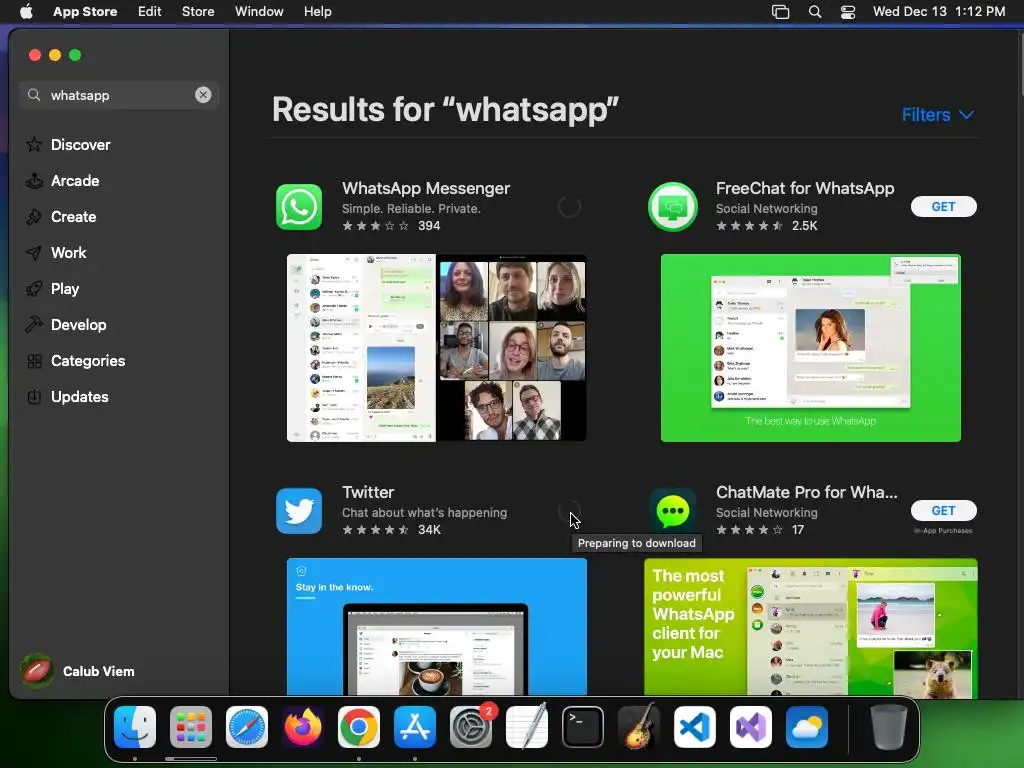Click Stage Manager icon in menu bar

tap(780, 11)
